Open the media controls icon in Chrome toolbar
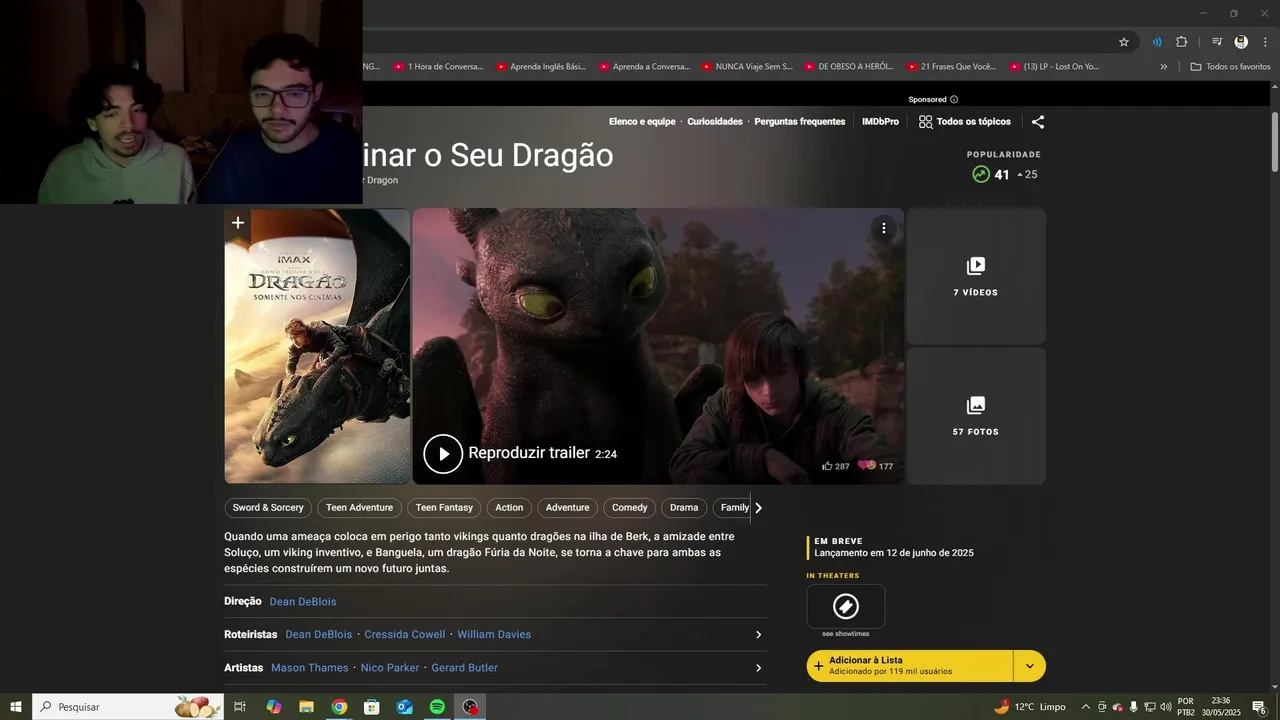This screenshot has height=720, width=1280. (x=1217, y=42)
